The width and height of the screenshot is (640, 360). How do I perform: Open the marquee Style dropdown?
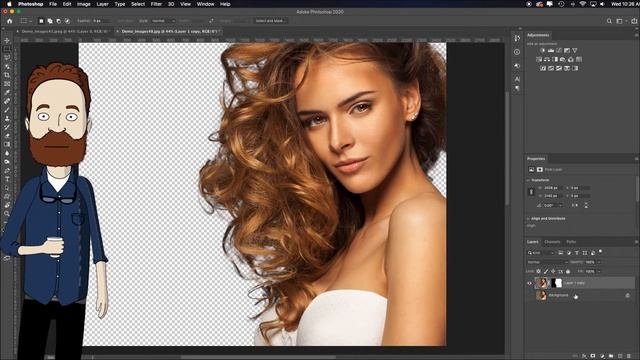(x=162, y=21)
